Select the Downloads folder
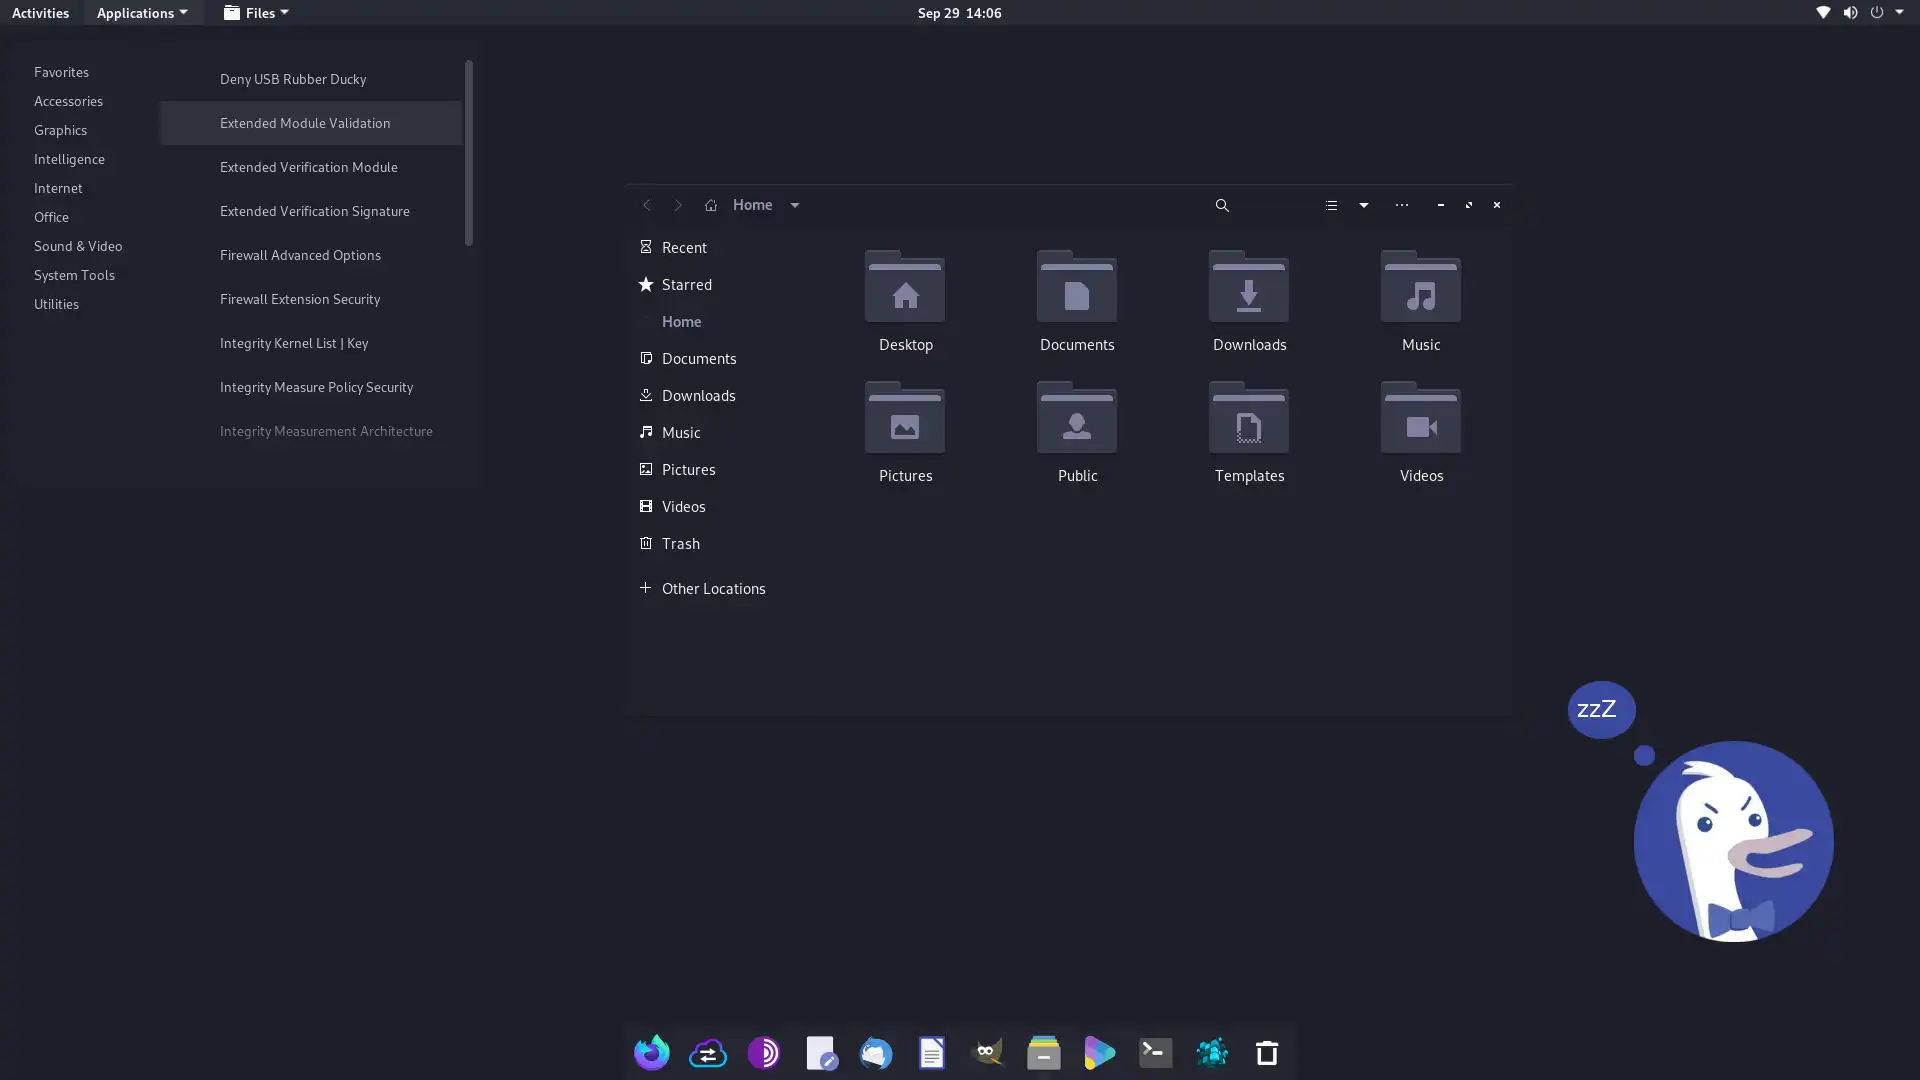 [1249, 299]
